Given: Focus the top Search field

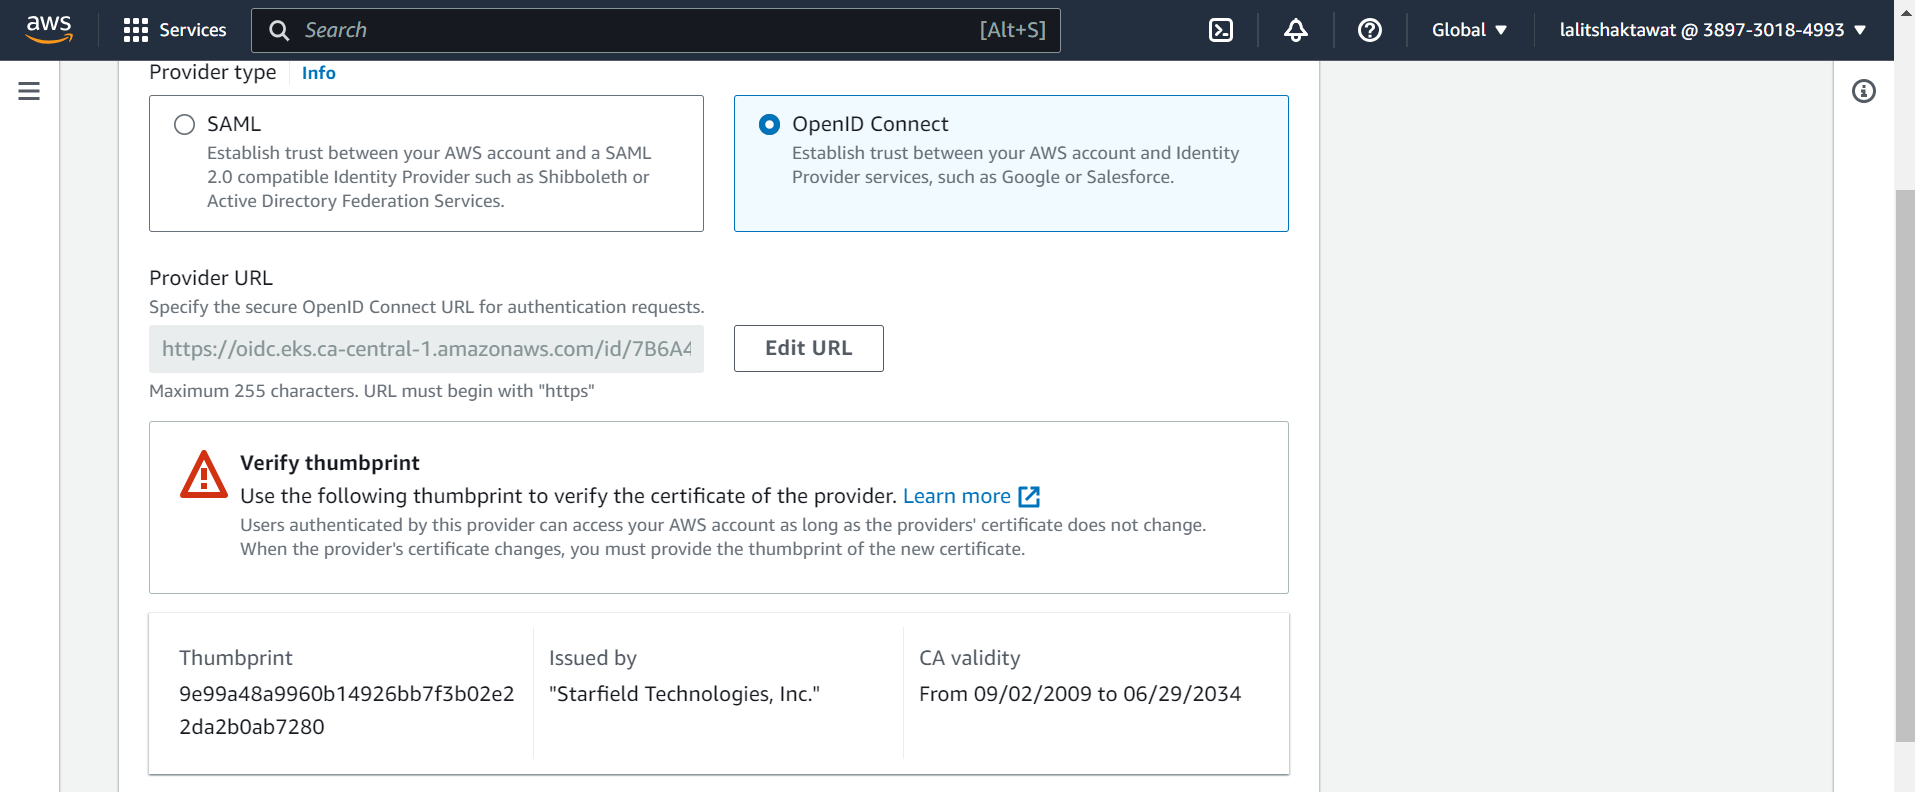Looking at the screenshot, I should point(655,30).
